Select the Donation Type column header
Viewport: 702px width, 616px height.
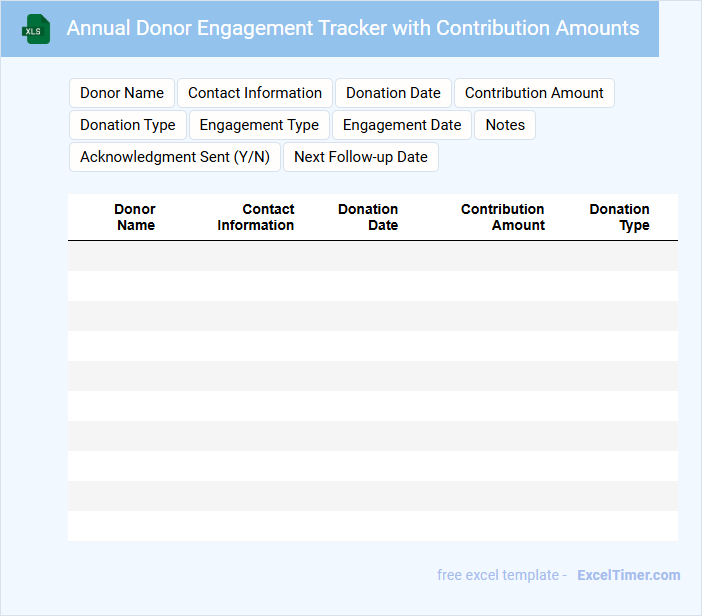point(620,217)
